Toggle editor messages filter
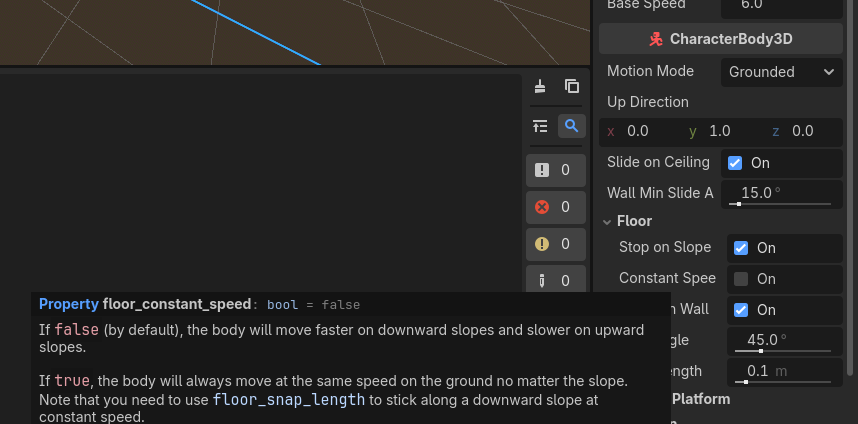Screen dimensions: 858x424 pos(555,281)
